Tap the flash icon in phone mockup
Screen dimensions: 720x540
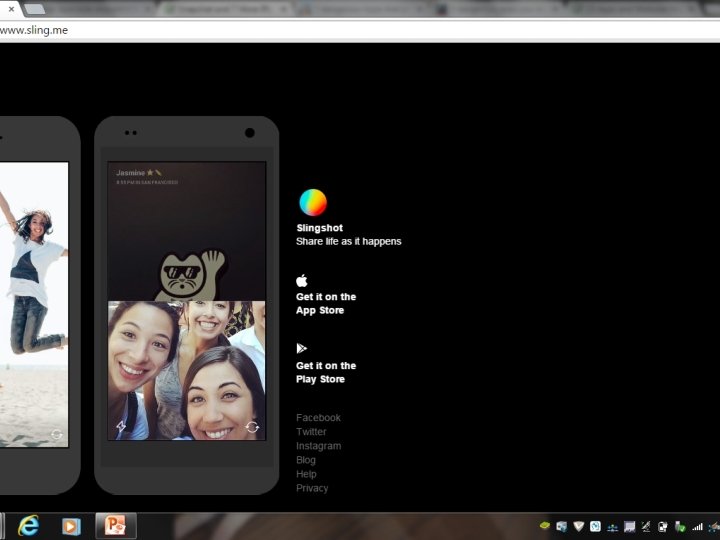pos(121,427)
